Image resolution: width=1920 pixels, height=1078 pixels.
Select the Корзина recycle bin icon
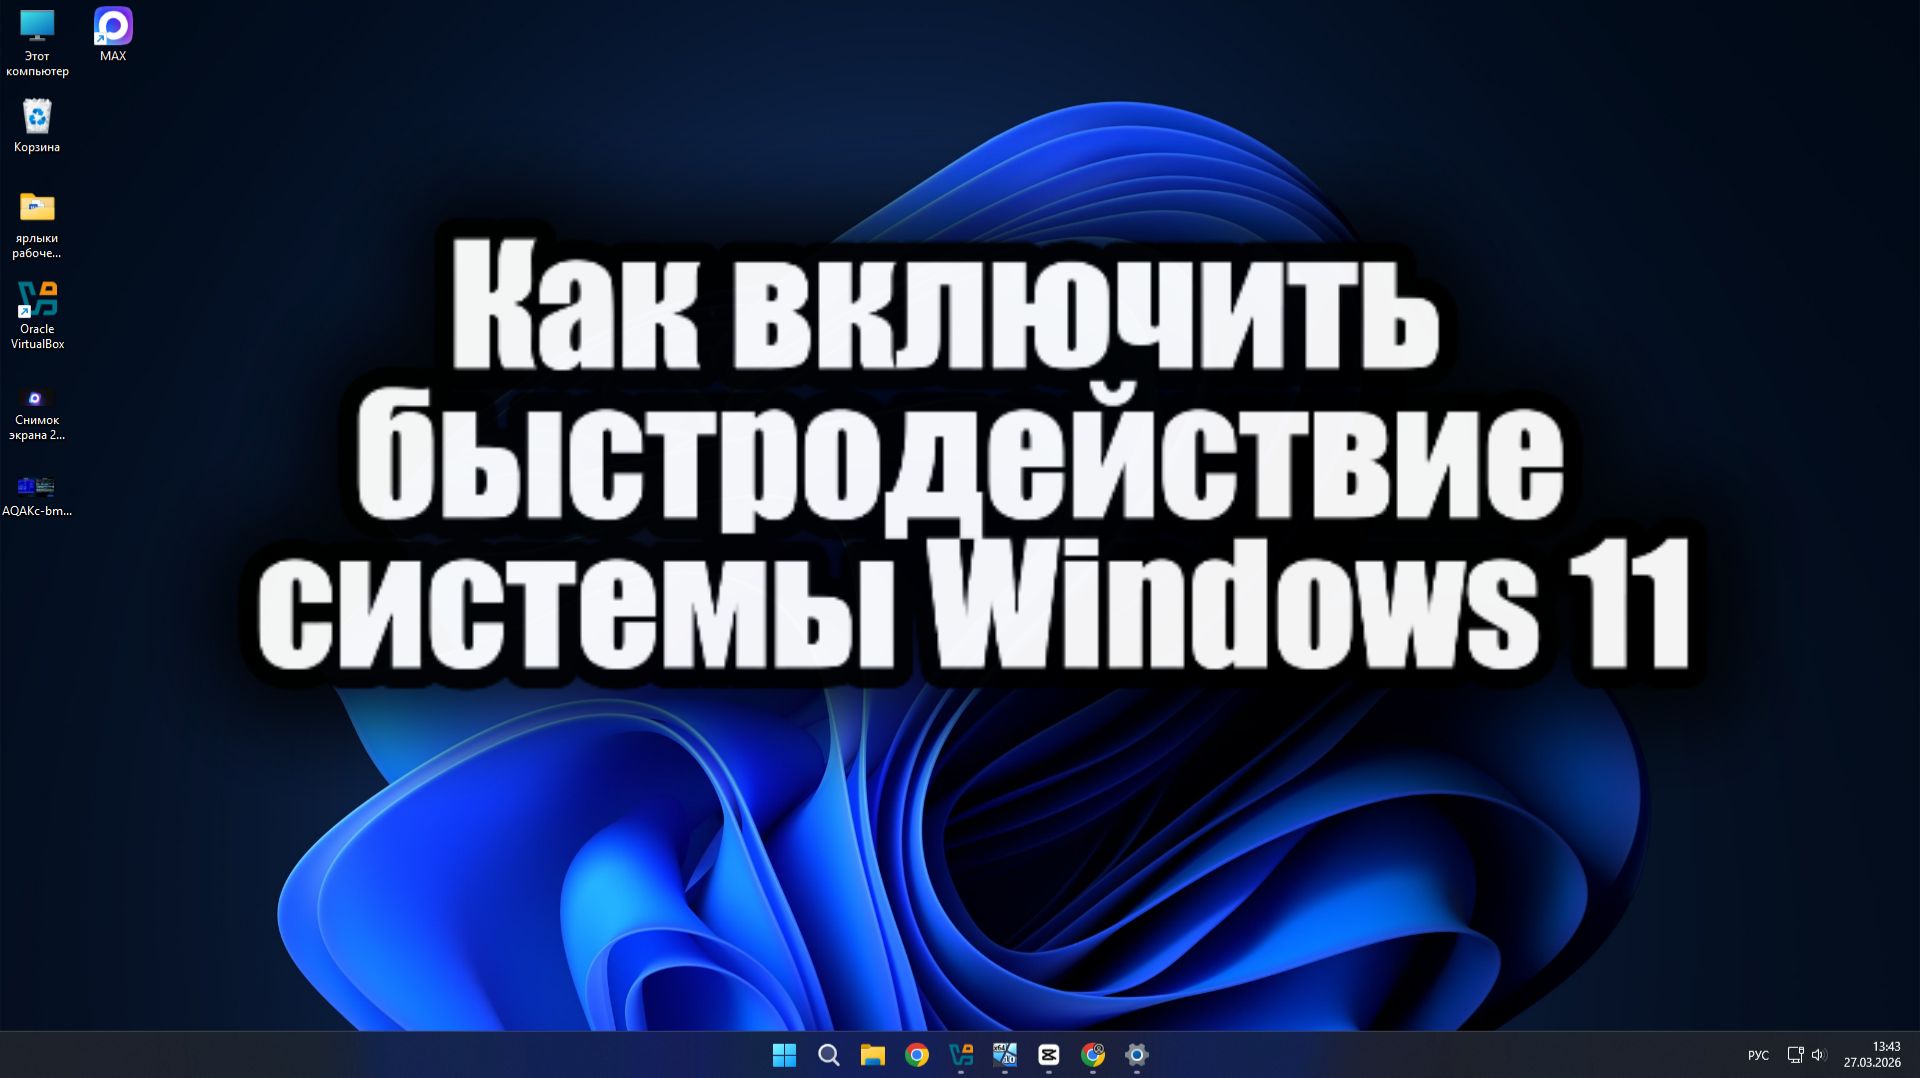point(37,125)
